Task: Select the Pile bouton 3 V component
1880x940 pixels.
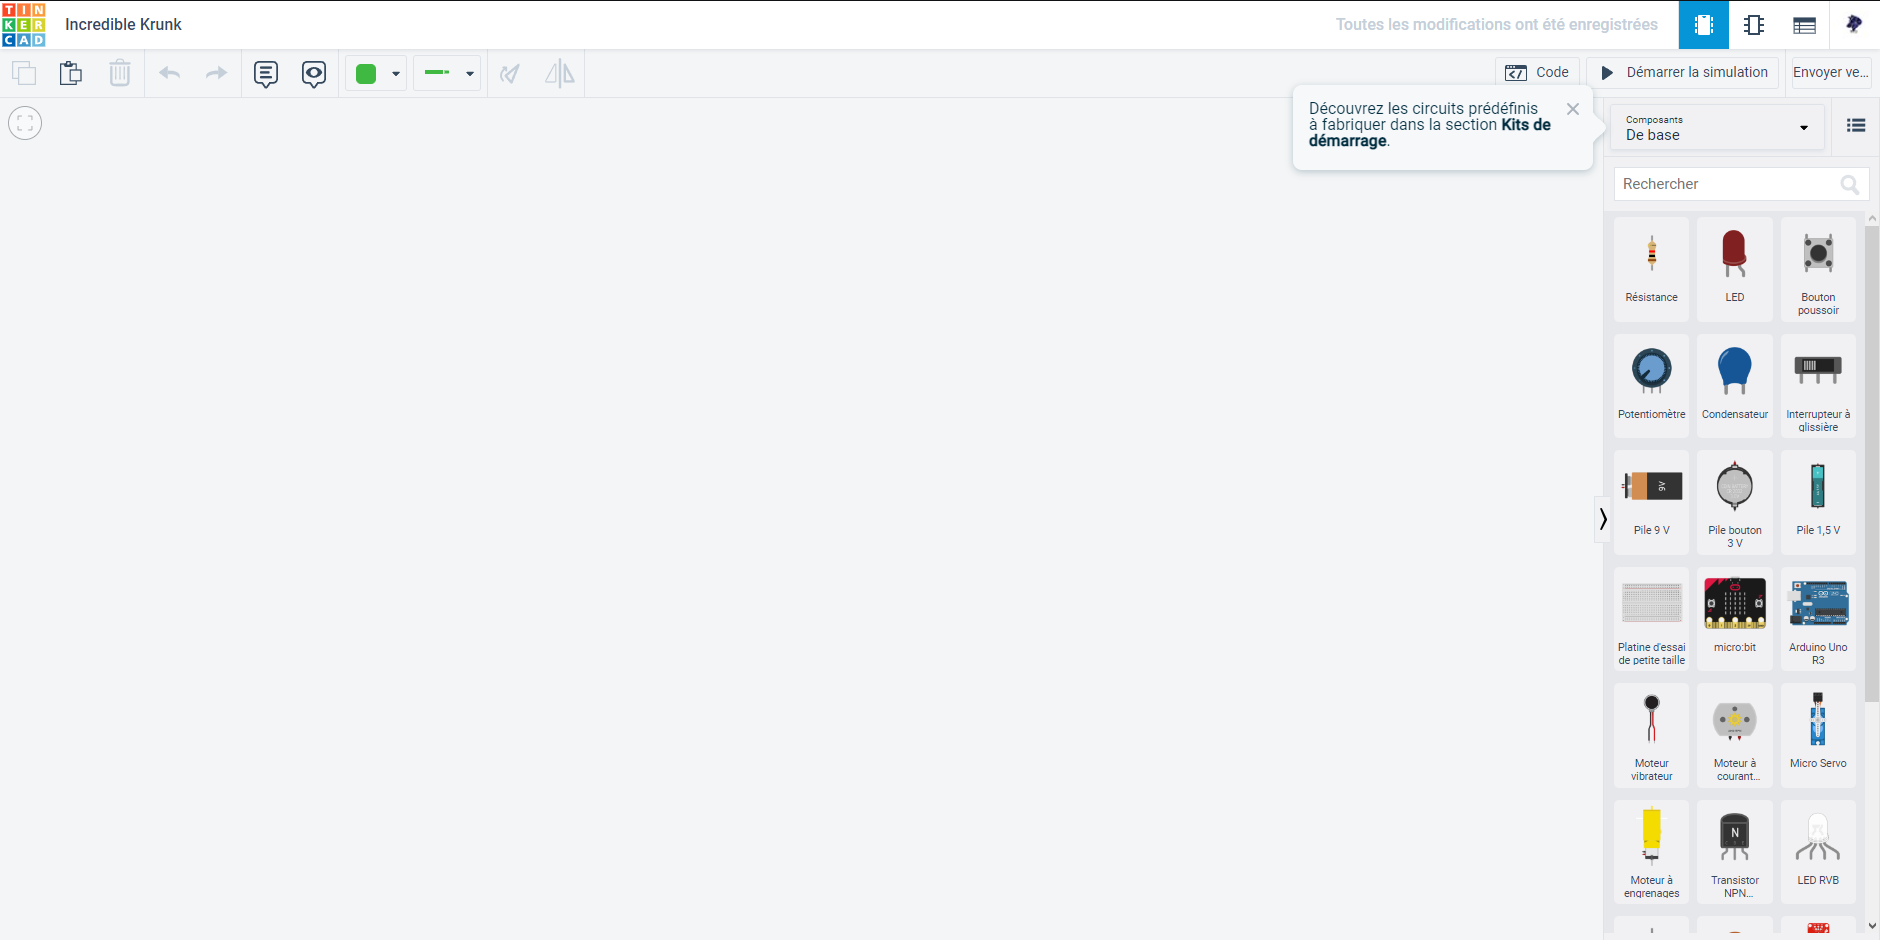Action: [1735, 503]
